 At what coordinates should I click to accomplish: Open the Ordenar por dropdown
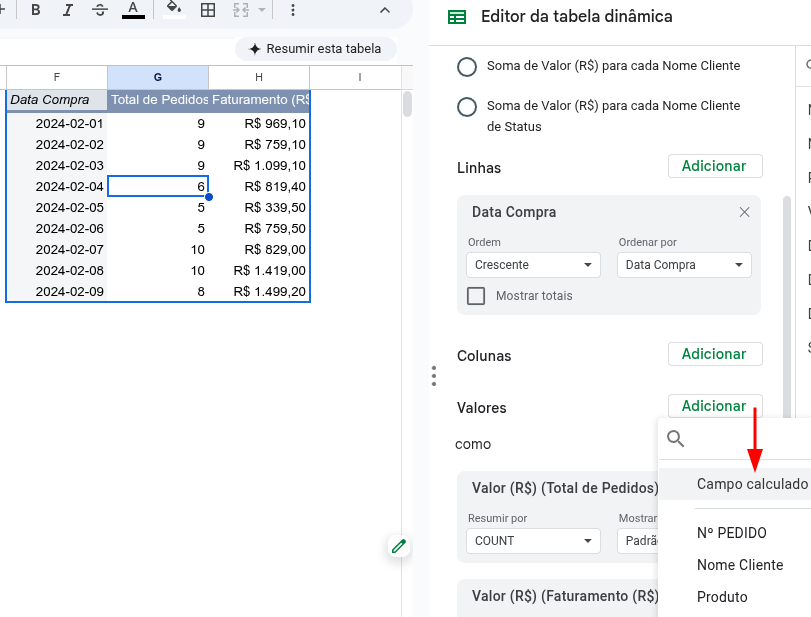click(683, 264)
